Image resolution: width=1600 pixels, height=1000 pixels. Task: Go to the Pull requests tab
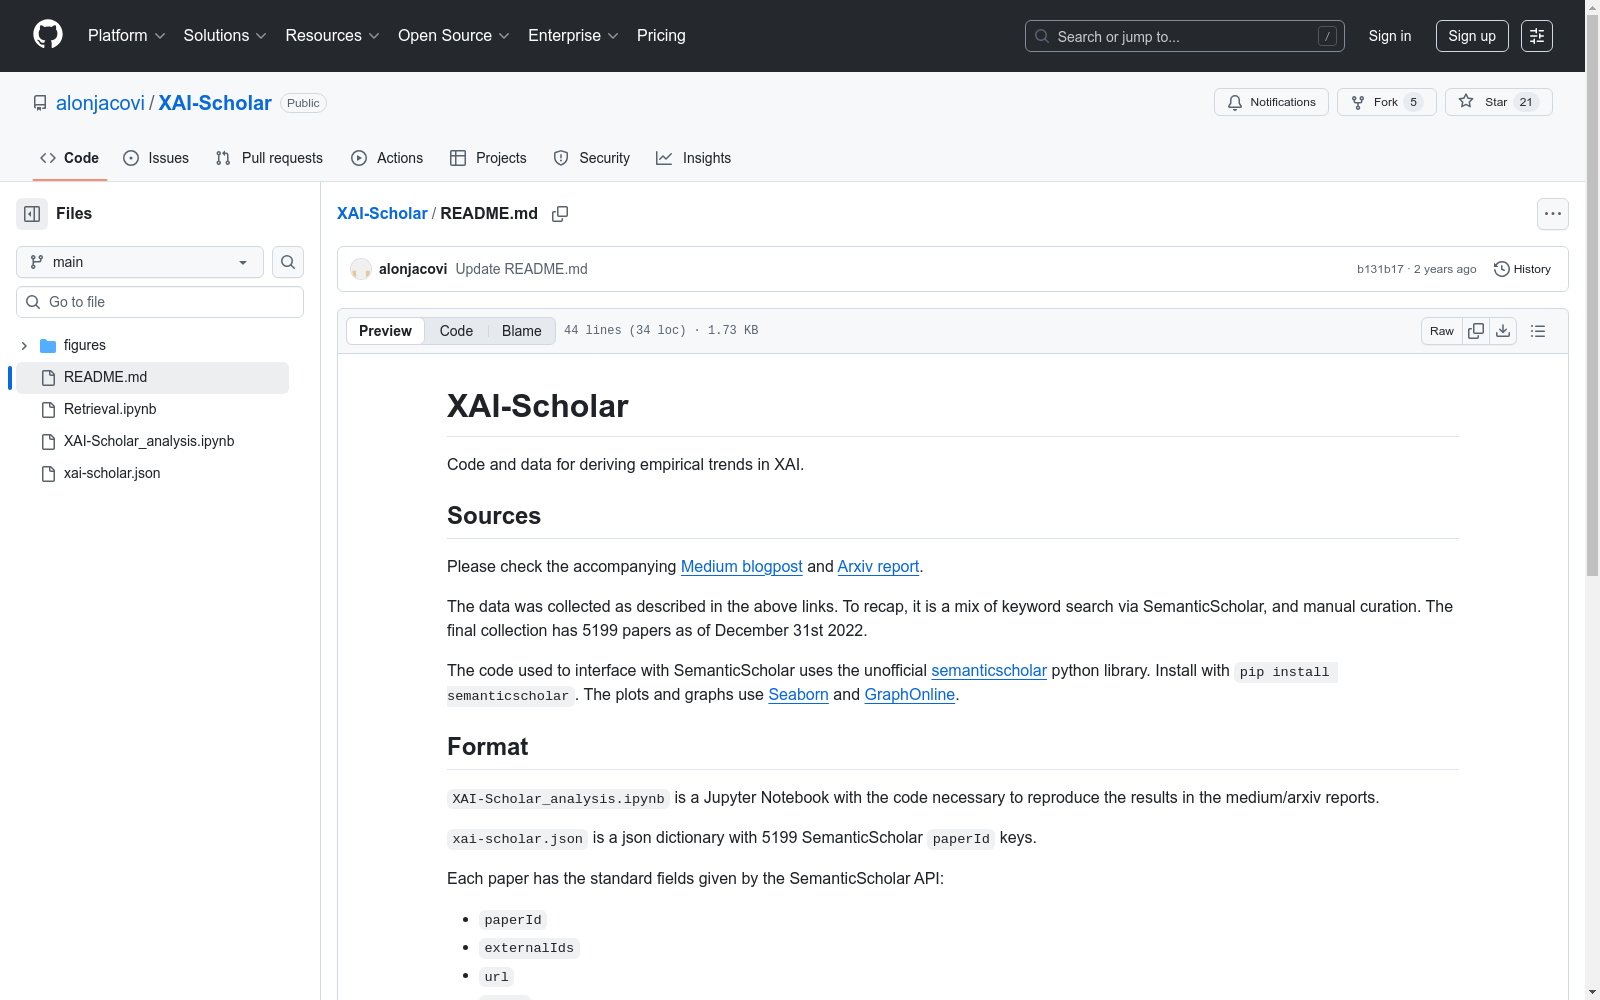coord(269,158)
